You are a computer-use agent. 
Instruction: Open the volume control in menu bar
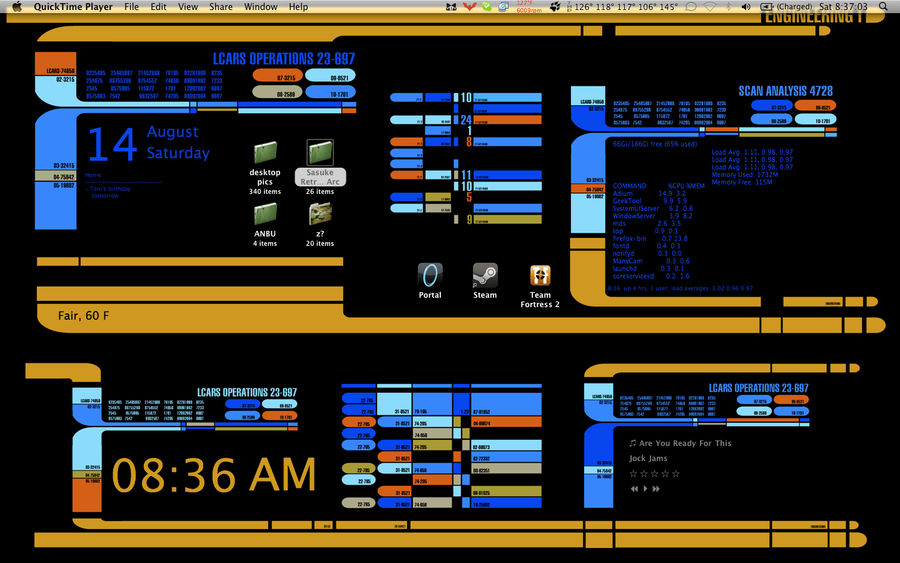[746, 7]
